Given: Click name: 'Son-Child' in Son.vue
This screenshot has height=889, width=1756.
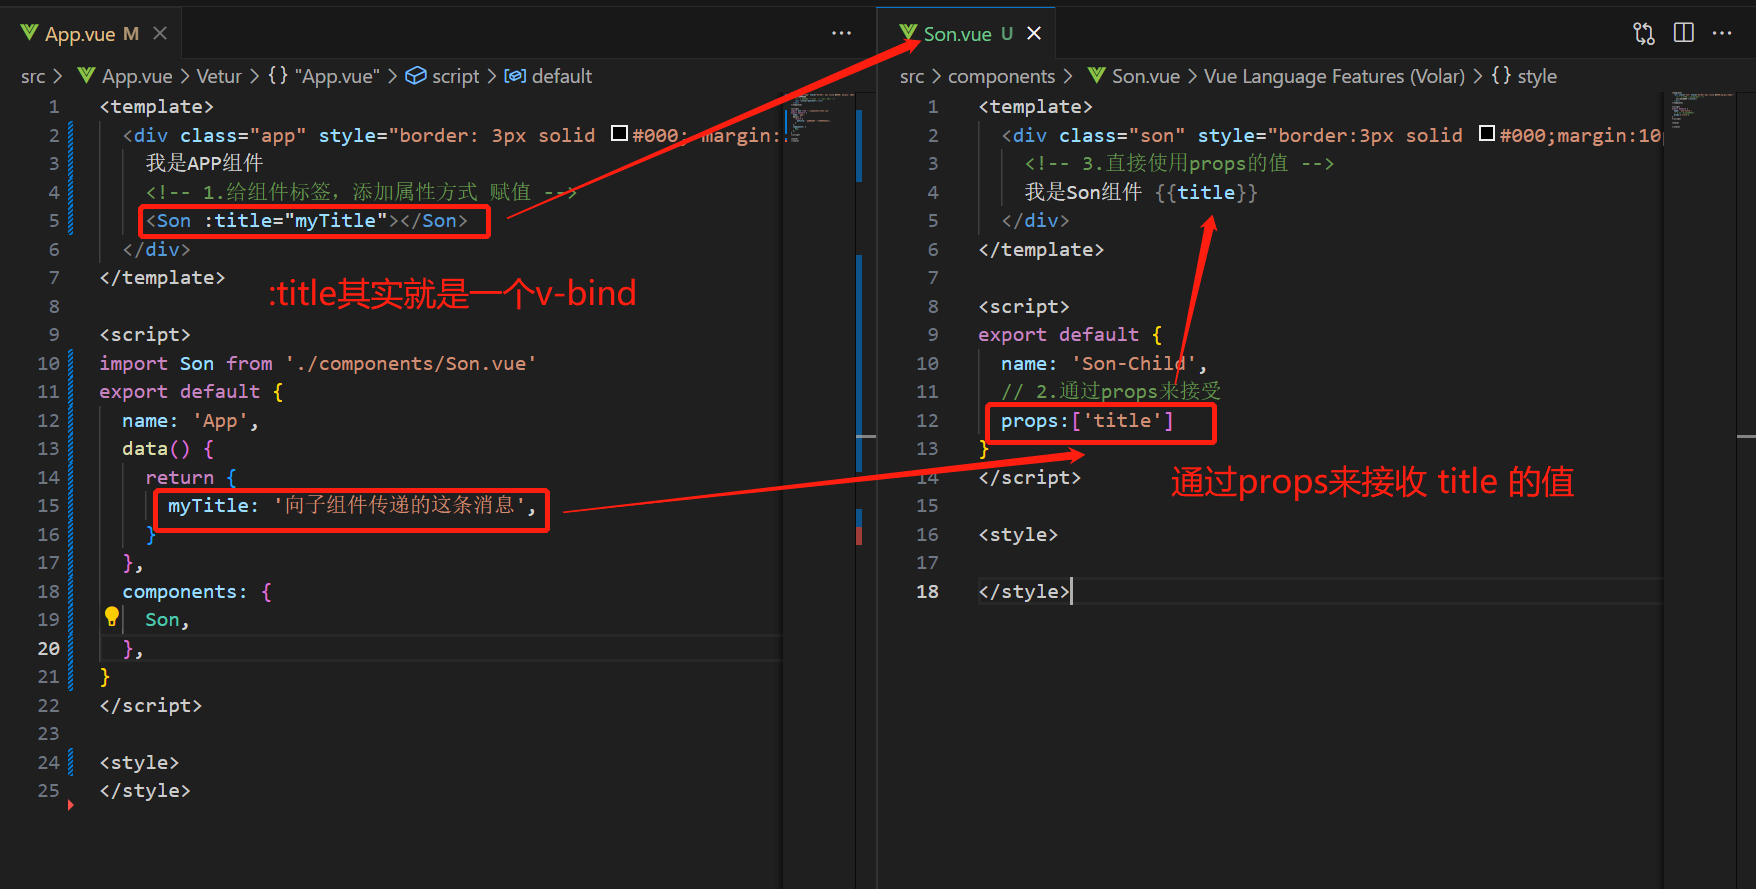Looking at the screenshot, I should [1104, 363].
